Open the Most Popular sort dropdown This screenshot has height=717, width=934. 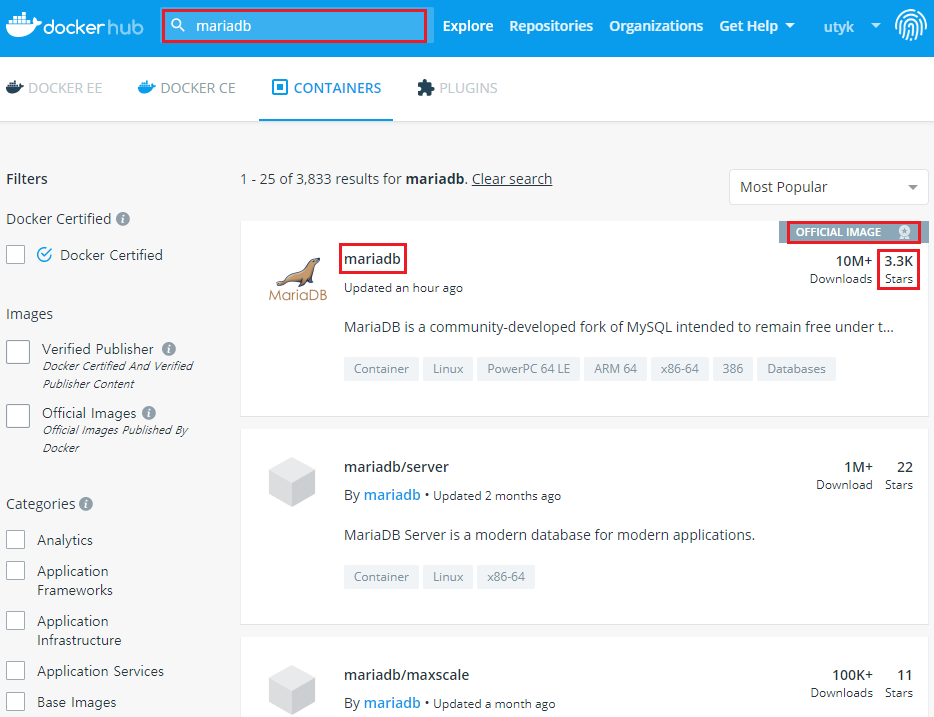pyautogui.click(x=829, y=187)
